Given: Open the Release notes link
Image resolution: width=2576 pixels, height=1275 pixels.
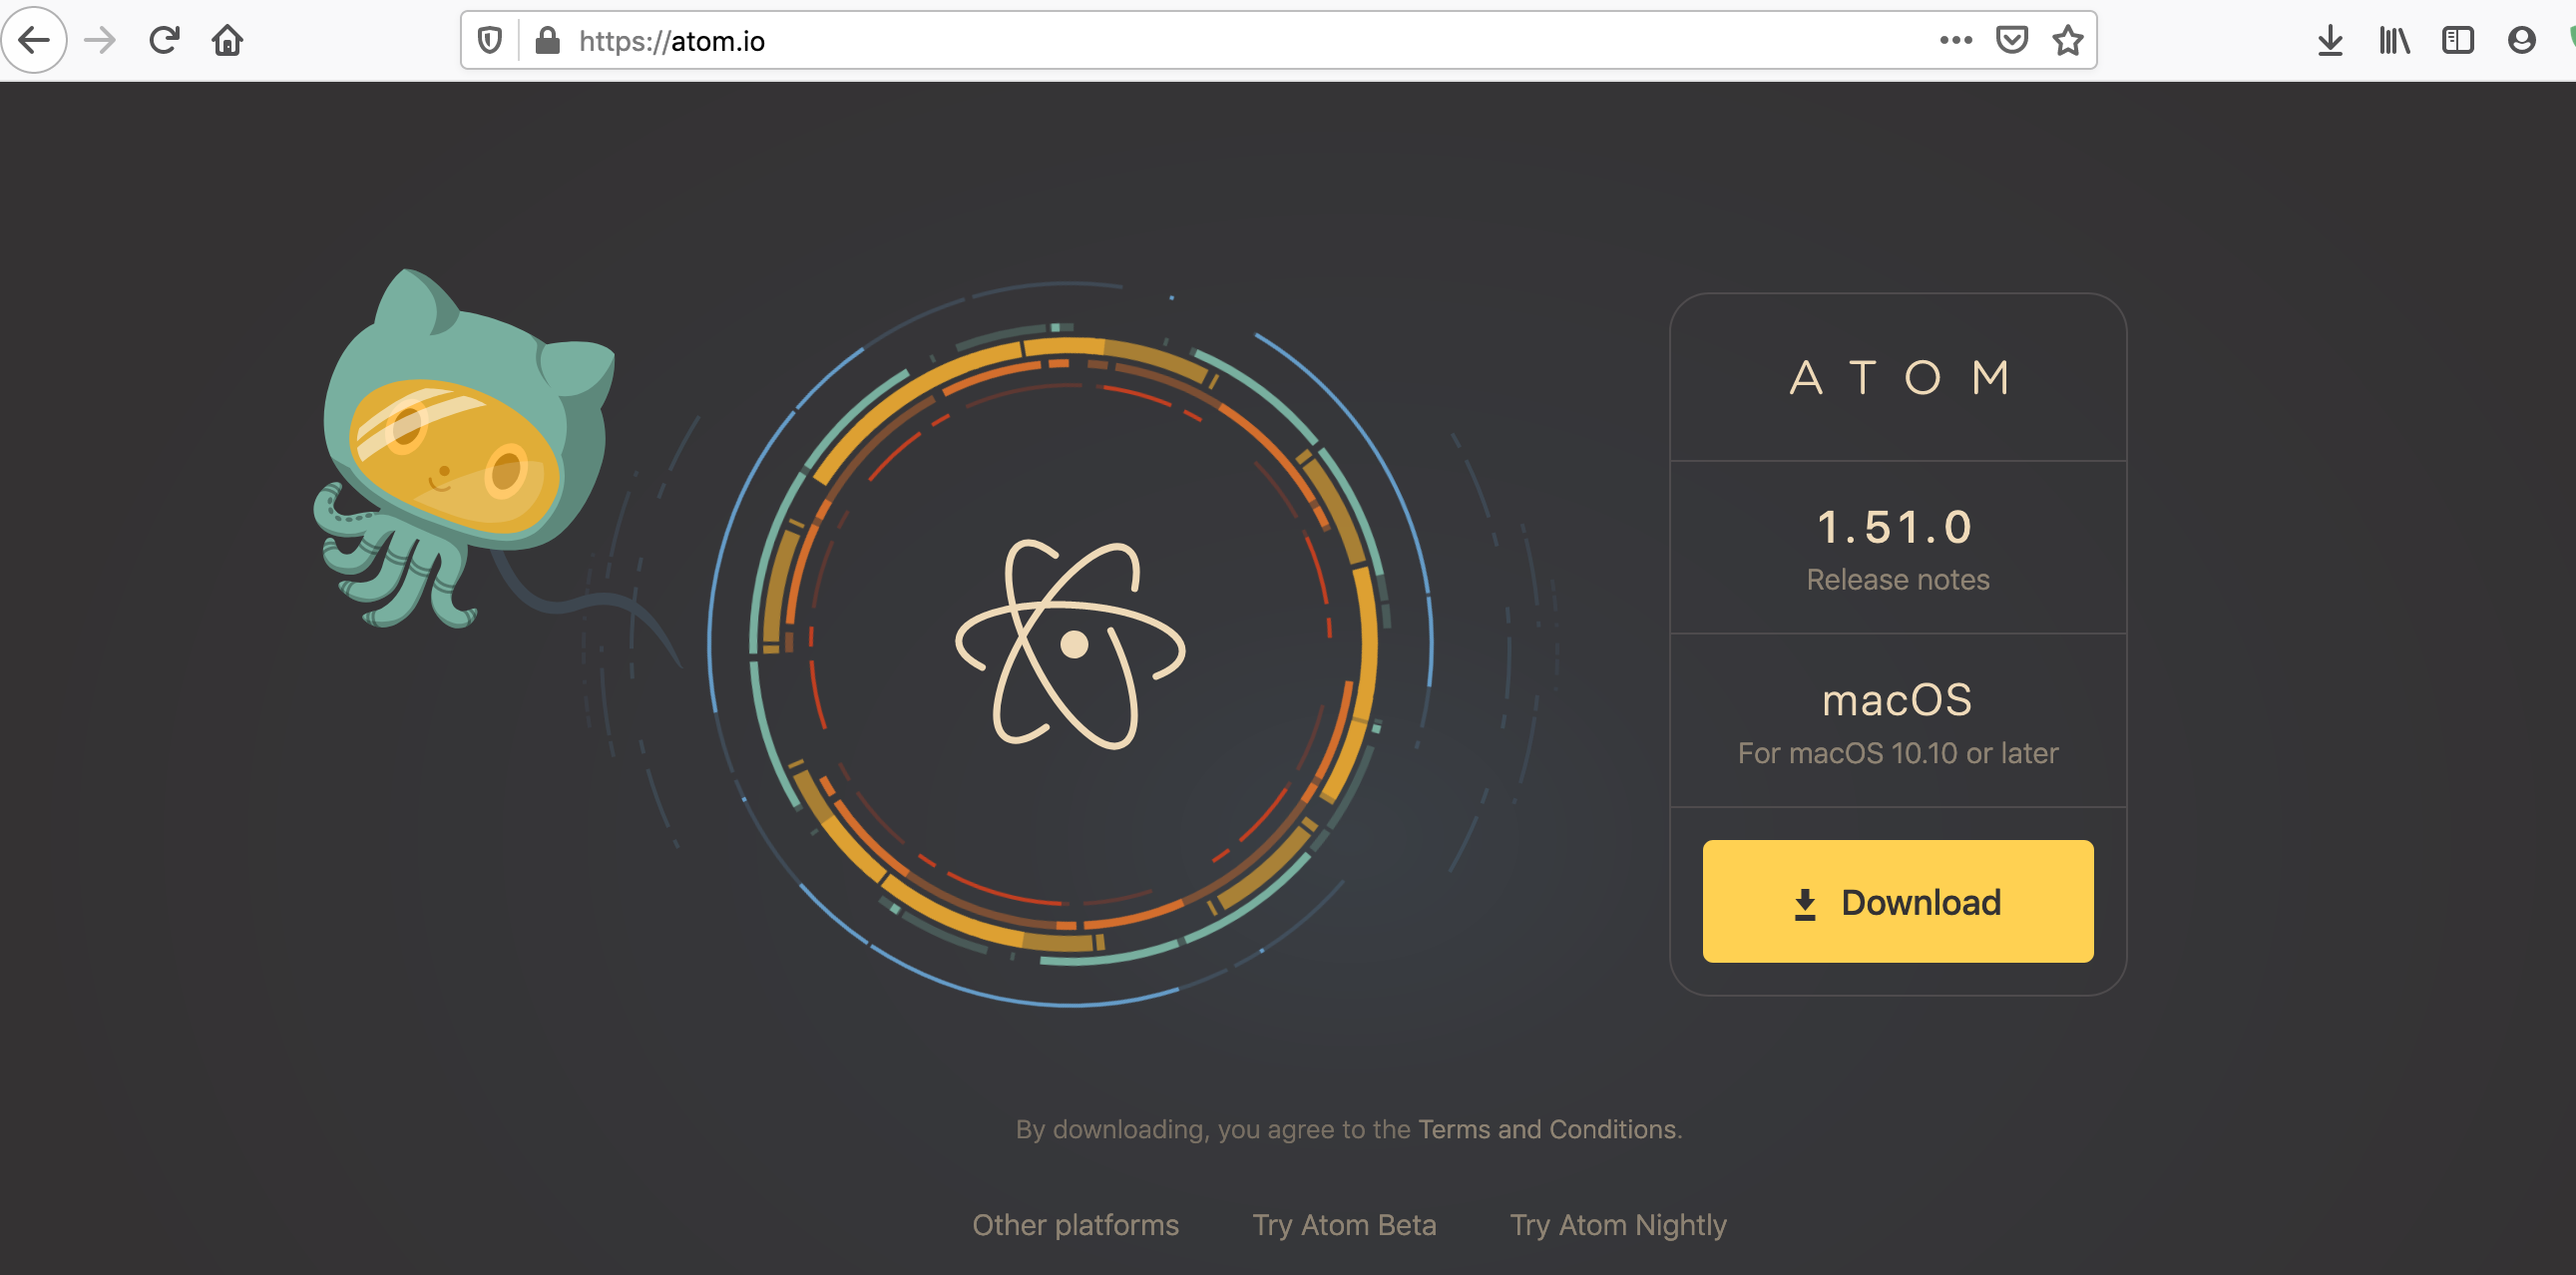Looking at the screenshot, I should [x=1897, y=580].
